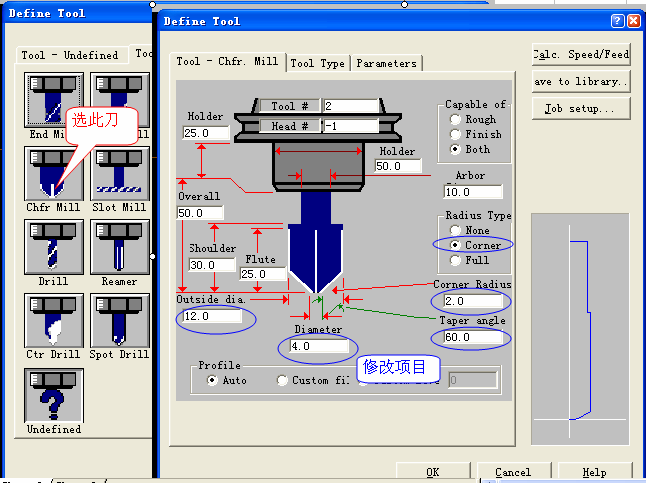The height and width of the screenshot is (483, 646).
Task: Click the Cancel button
Action: (513, 472)
